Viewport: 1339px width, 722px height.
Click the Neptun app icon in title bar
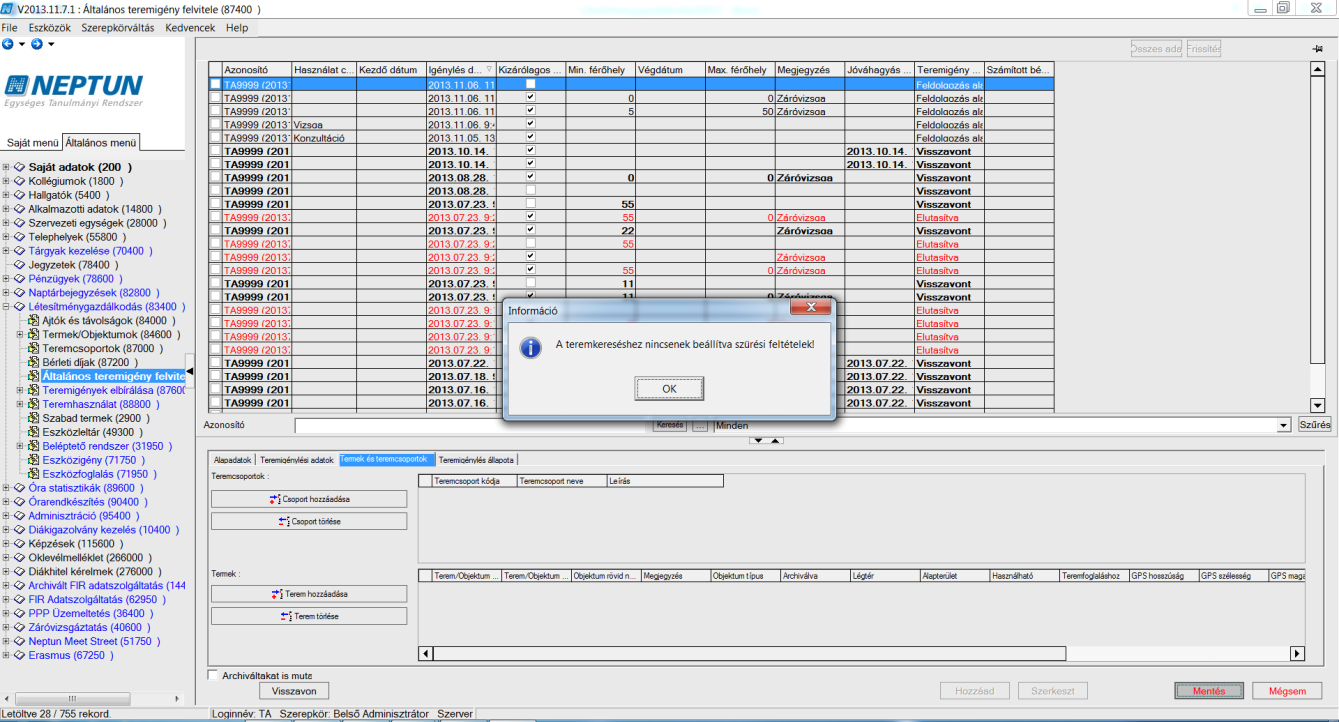8,9
